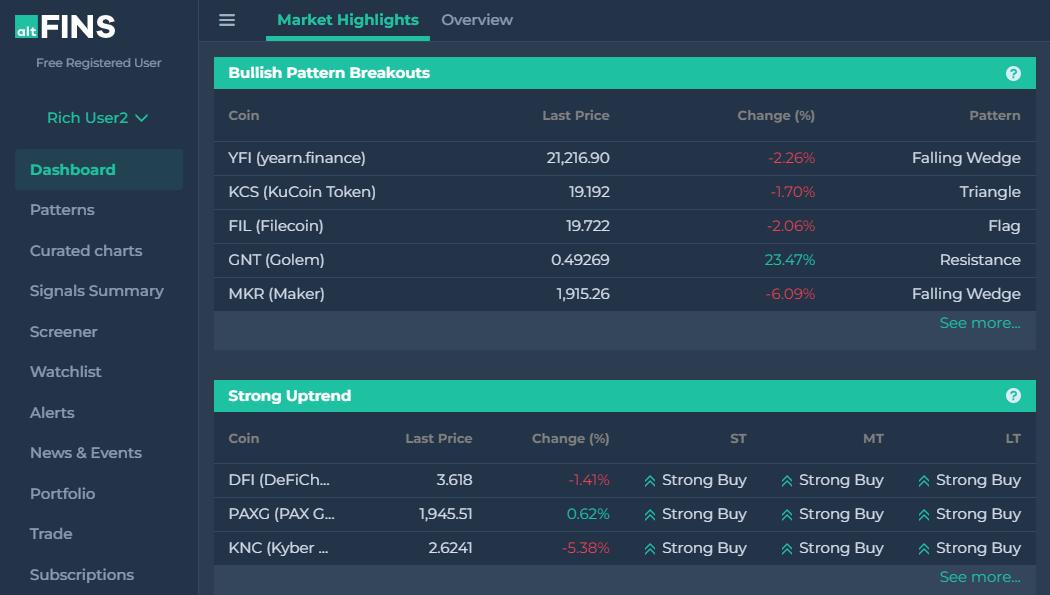1050x595 pixels.
Task: Open help for Bullish Pattern Breakouts
Action: [x=1013, y=74]
